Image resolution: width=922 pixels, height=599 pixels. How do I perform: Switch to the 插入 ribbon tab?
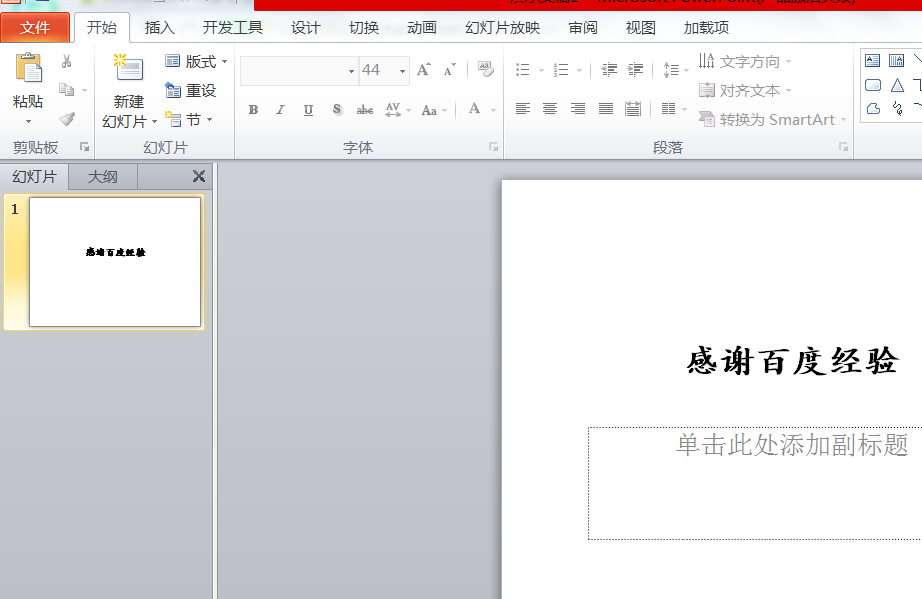159,27
